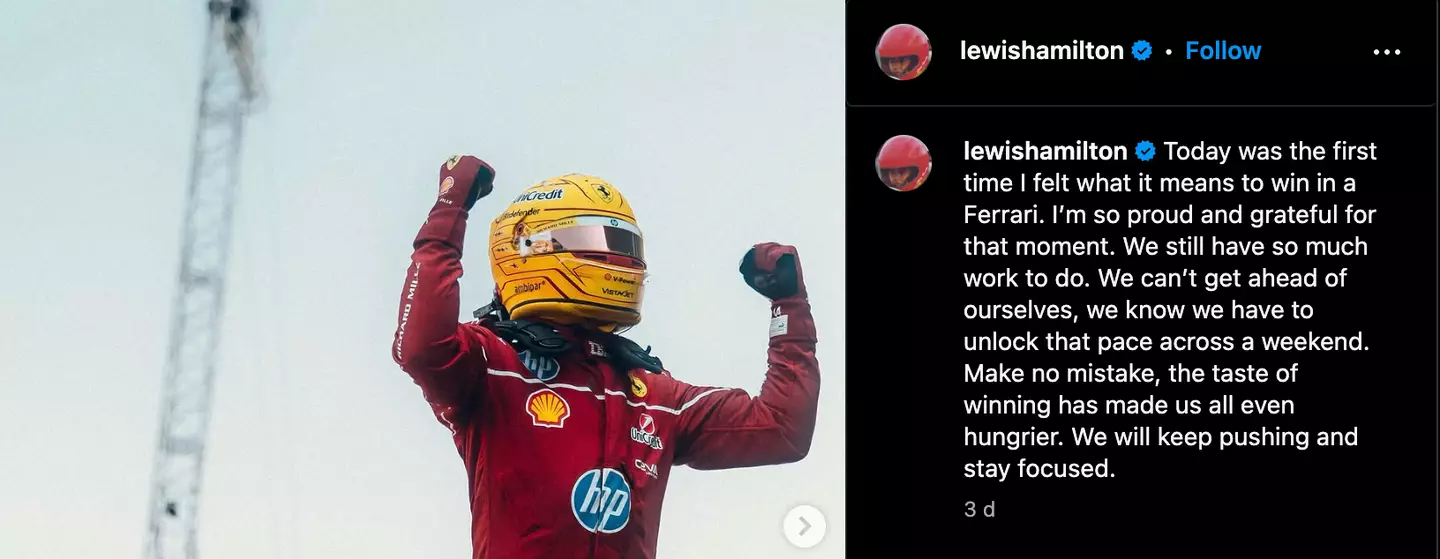The image size is (1440, 559).
Task: Click the large HP logo on the suit chest
Action: [x=601, y=500]
